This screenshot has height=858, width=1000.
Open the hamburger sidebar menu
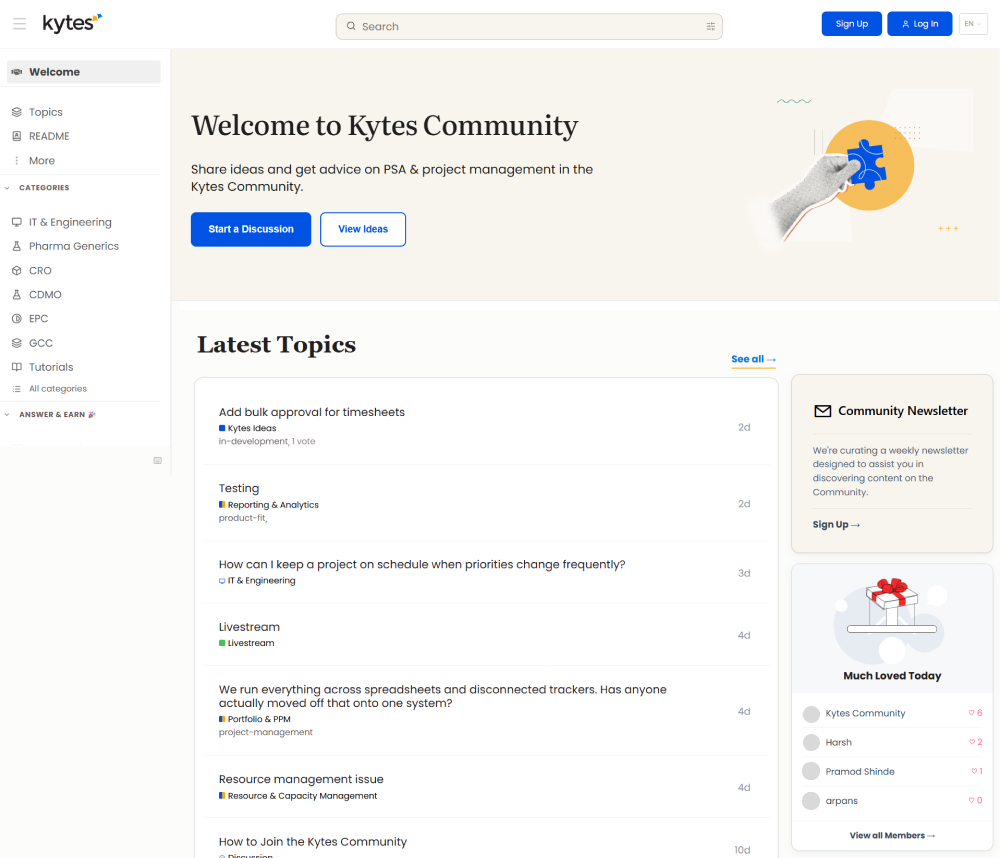20,24
